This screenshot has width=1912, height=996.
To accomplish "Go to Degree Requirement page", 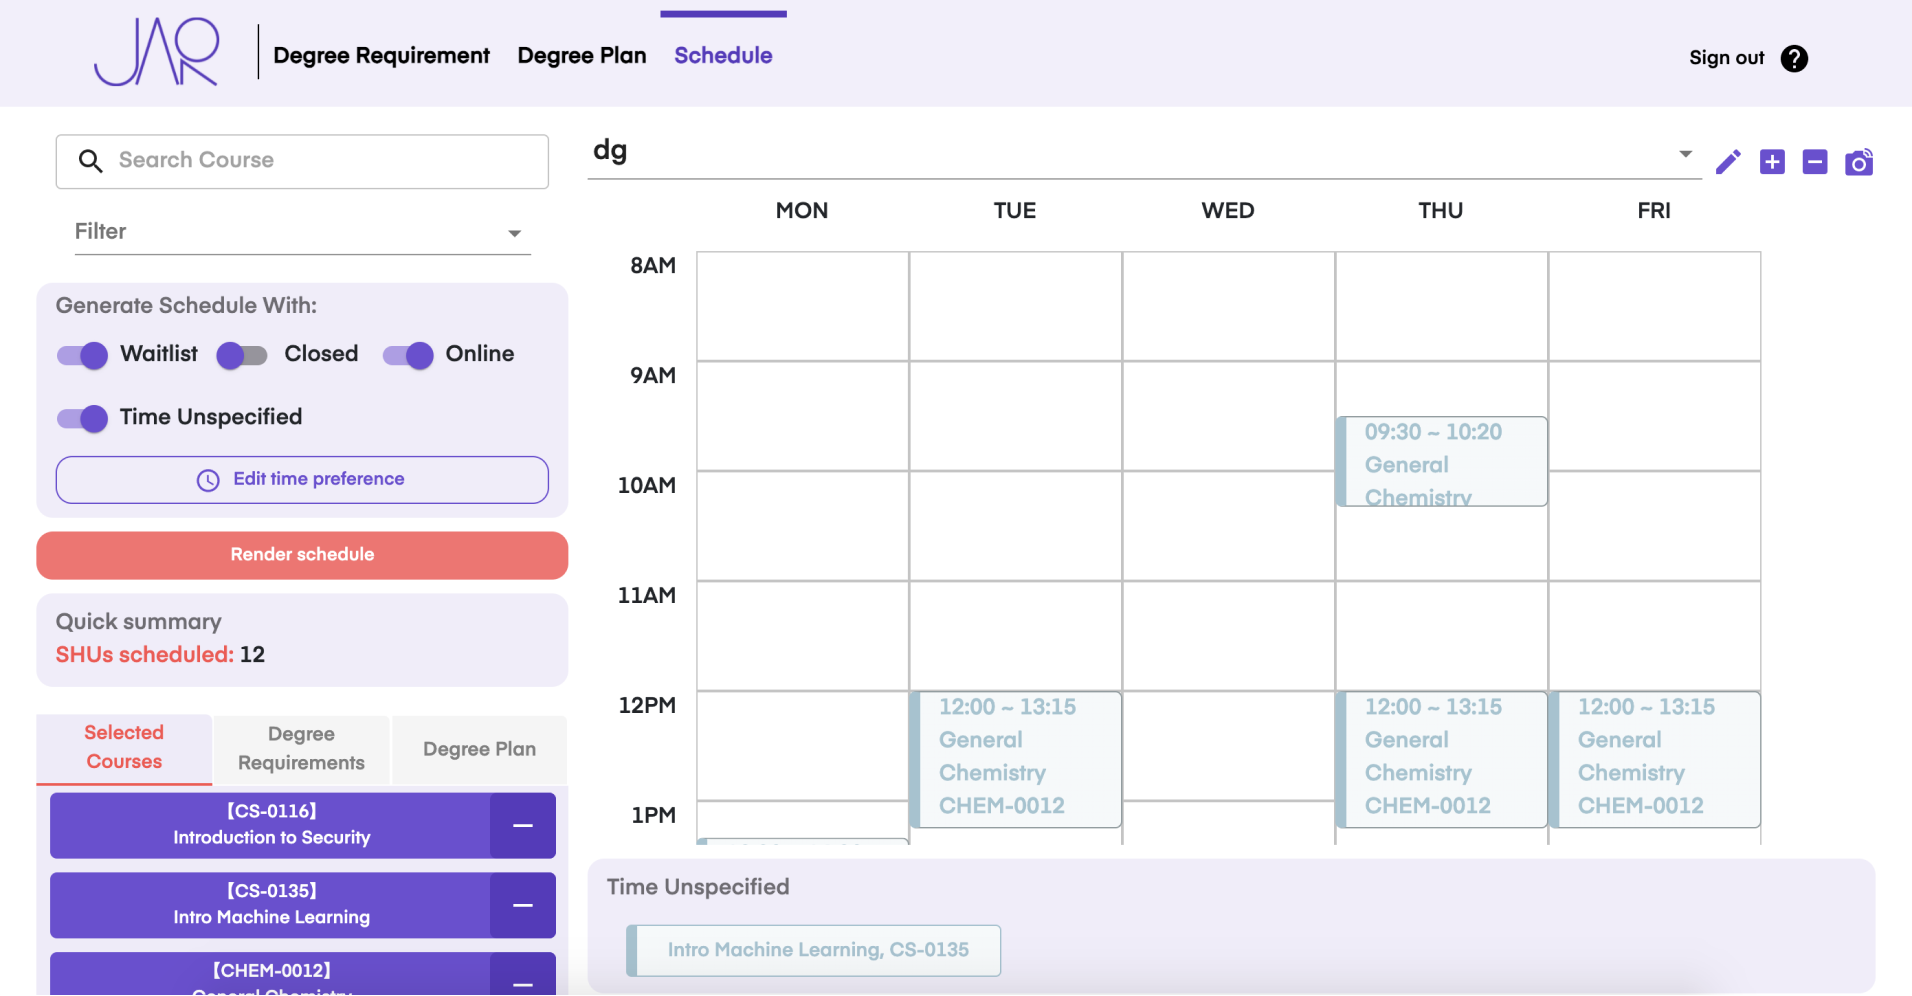I will coord(381,56).
